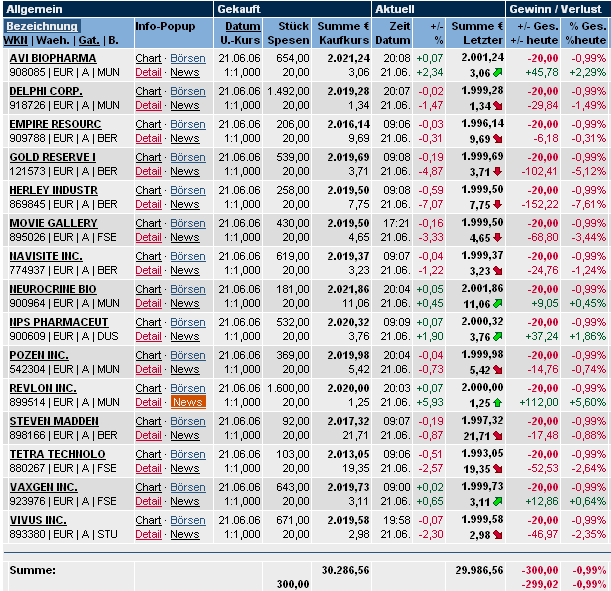611x591 pixels.
Task: Open VAXGEN INC. stock name link
Action: [x=44, y=487]
